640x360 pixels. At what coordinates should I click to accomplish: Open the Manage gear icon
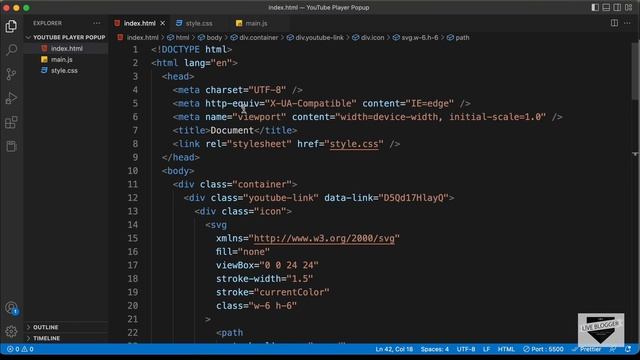tap(11, 331)
